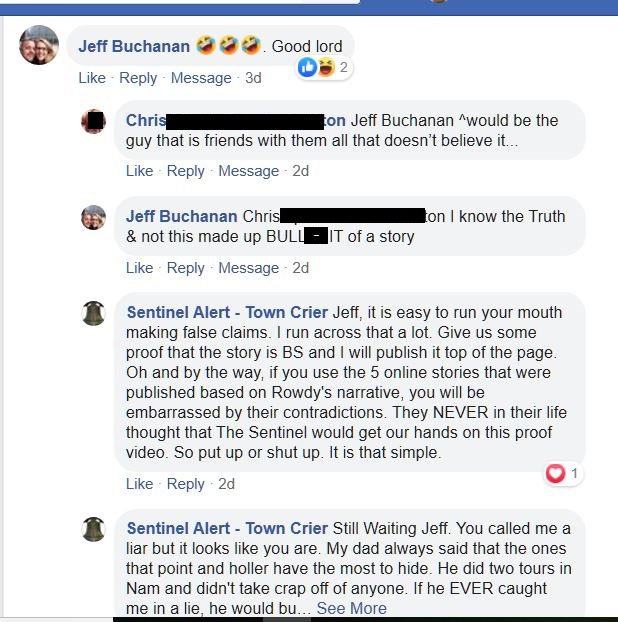Click the thumbs-up and laughing reaction icons on Jeff's comment
The width and height of the screenshot is (618, 622).
(x=314, y=67)
